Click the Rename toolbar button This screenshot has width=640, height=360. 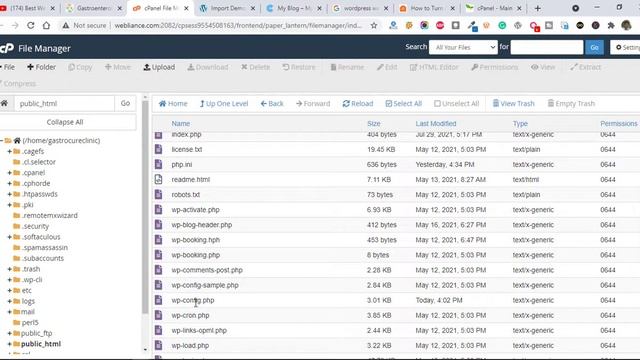pos(347,67)
